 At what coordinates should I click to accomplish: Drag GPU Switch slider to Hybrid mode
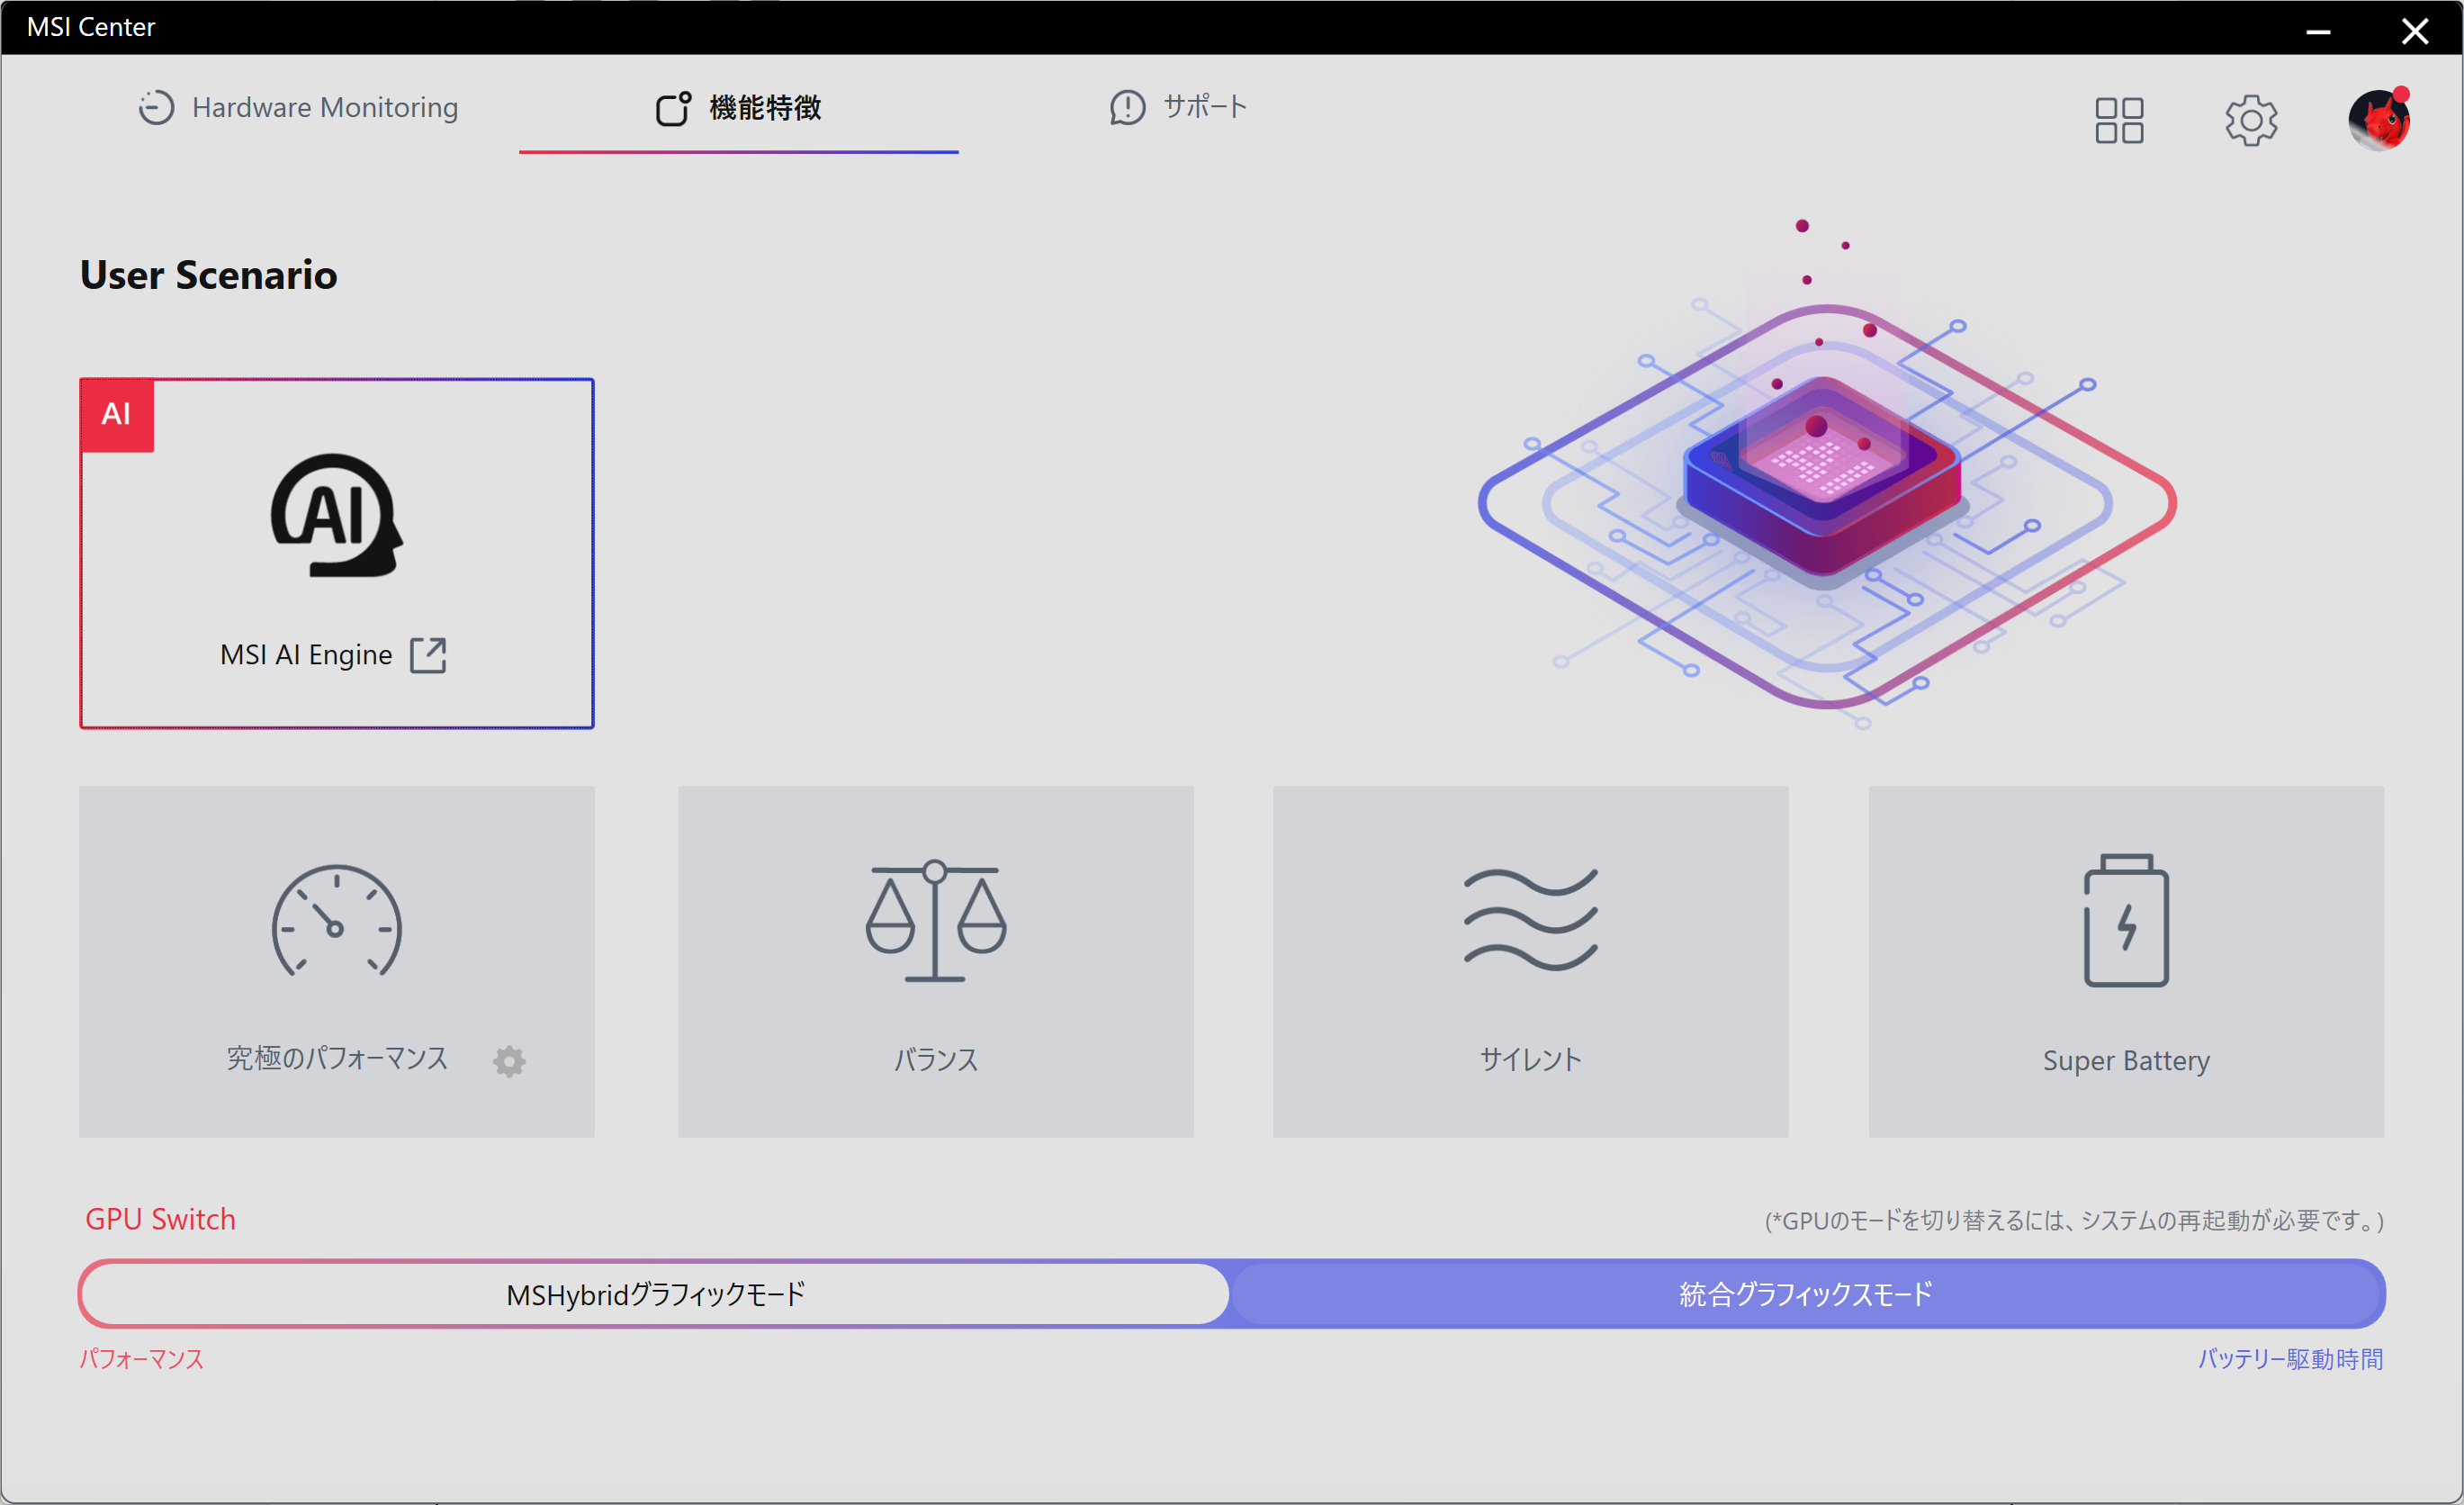[650, 1295]
